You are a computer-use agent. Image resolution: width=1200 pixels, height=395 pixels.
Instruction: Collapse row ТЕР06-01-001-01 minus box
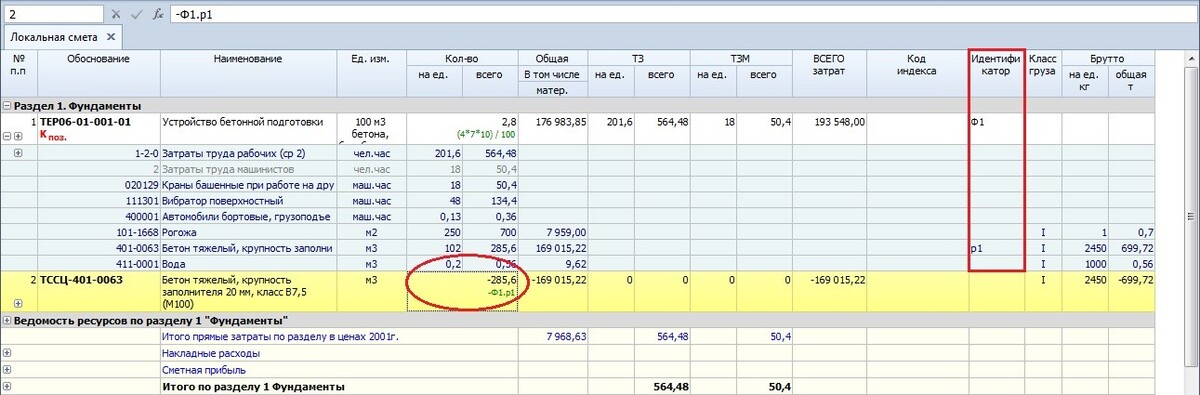[x=7, y=136]
